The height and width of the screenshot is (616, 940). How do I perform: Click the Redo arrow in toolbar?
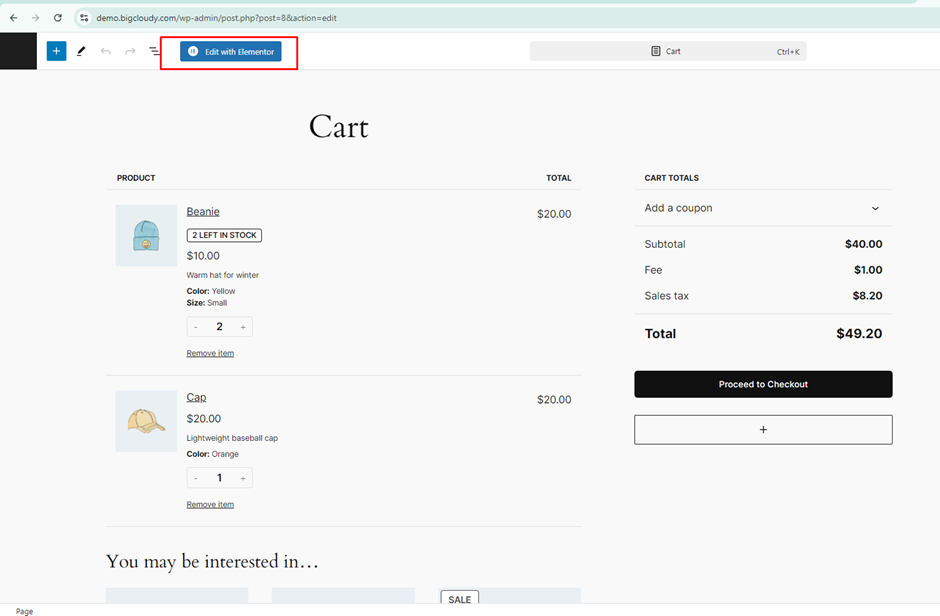130,51
